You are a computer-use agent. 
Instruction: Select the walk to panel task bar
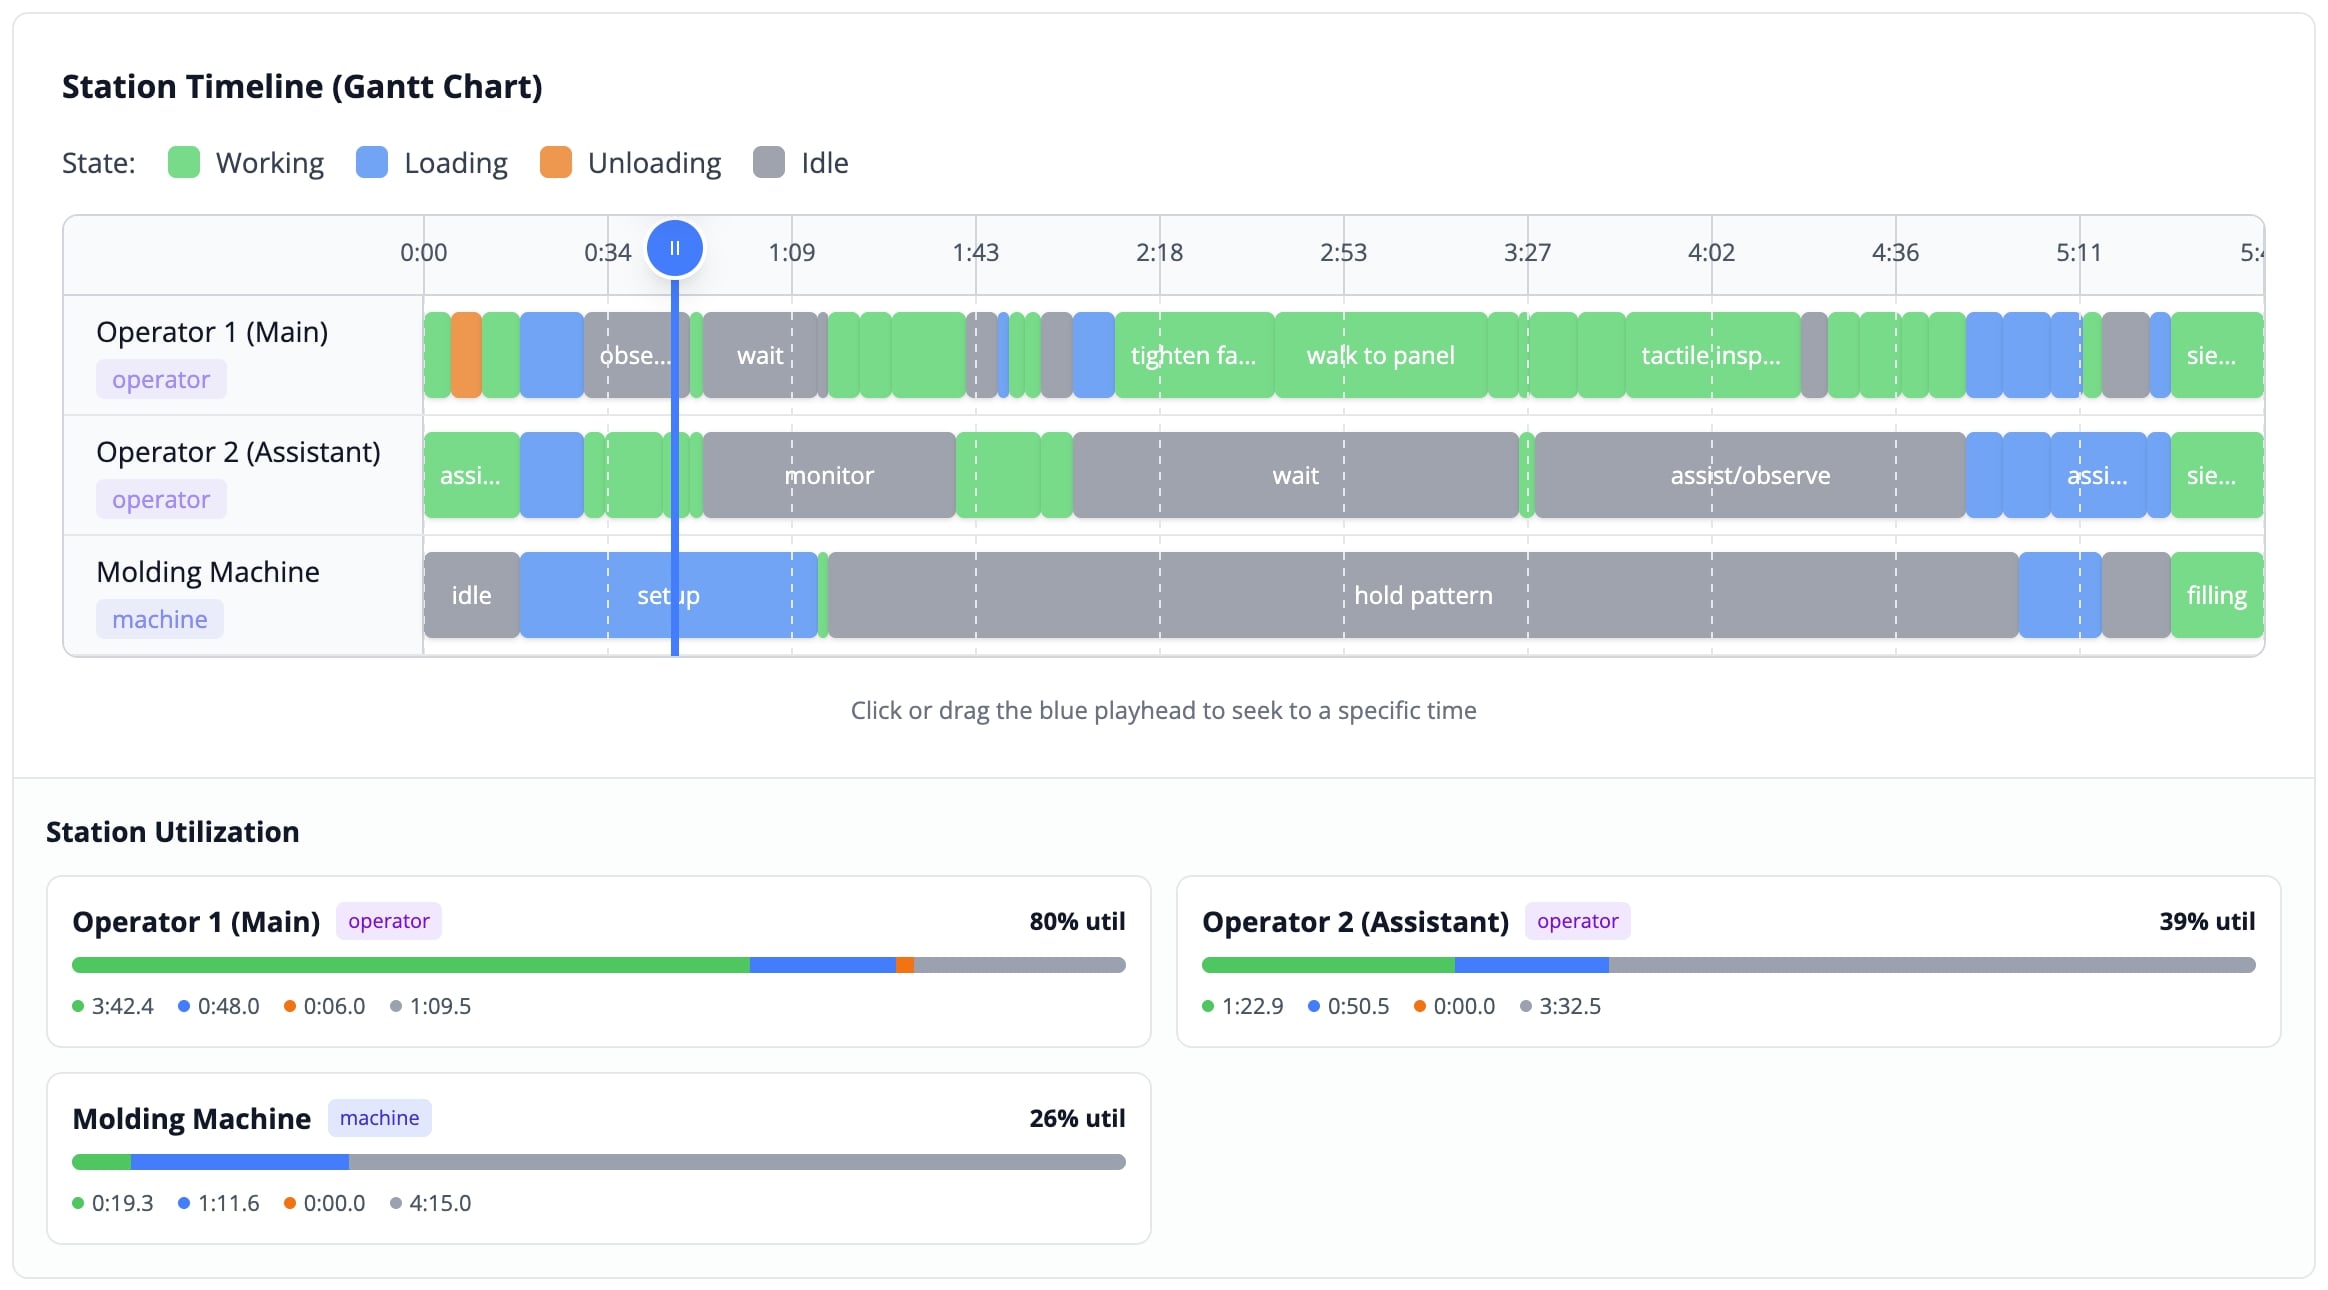pos(1381,355)
